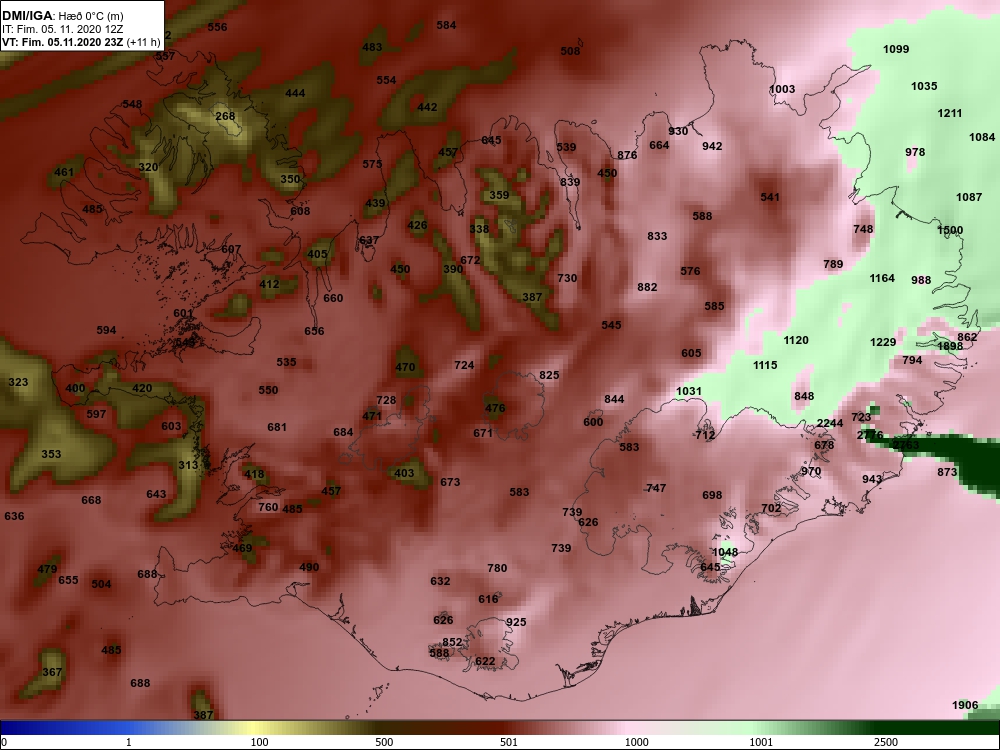Click the map value '541'

[770, 197]
